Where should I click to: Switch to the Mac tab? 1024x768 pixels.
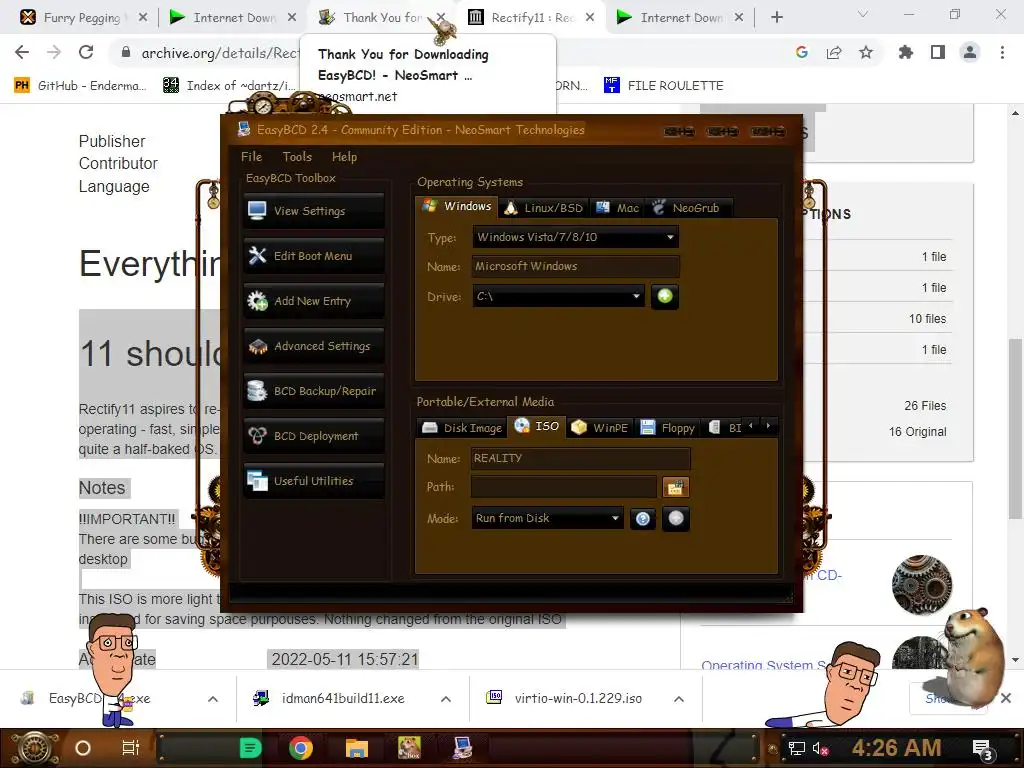(x=617, y=208)
